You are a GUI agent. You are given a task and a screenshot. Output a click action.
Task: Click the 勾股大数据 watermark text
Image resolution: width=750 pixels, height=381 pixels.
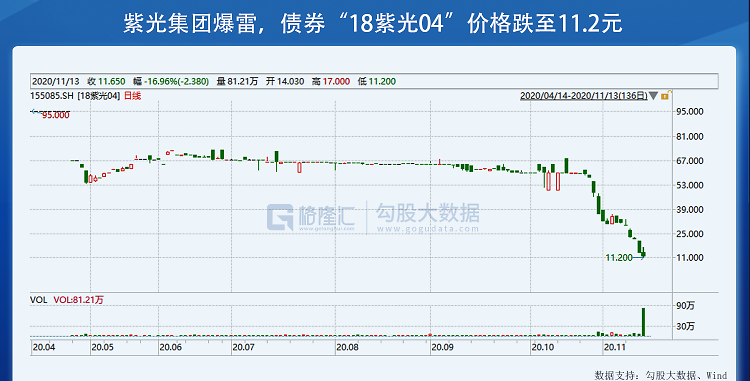coord(428,213)
